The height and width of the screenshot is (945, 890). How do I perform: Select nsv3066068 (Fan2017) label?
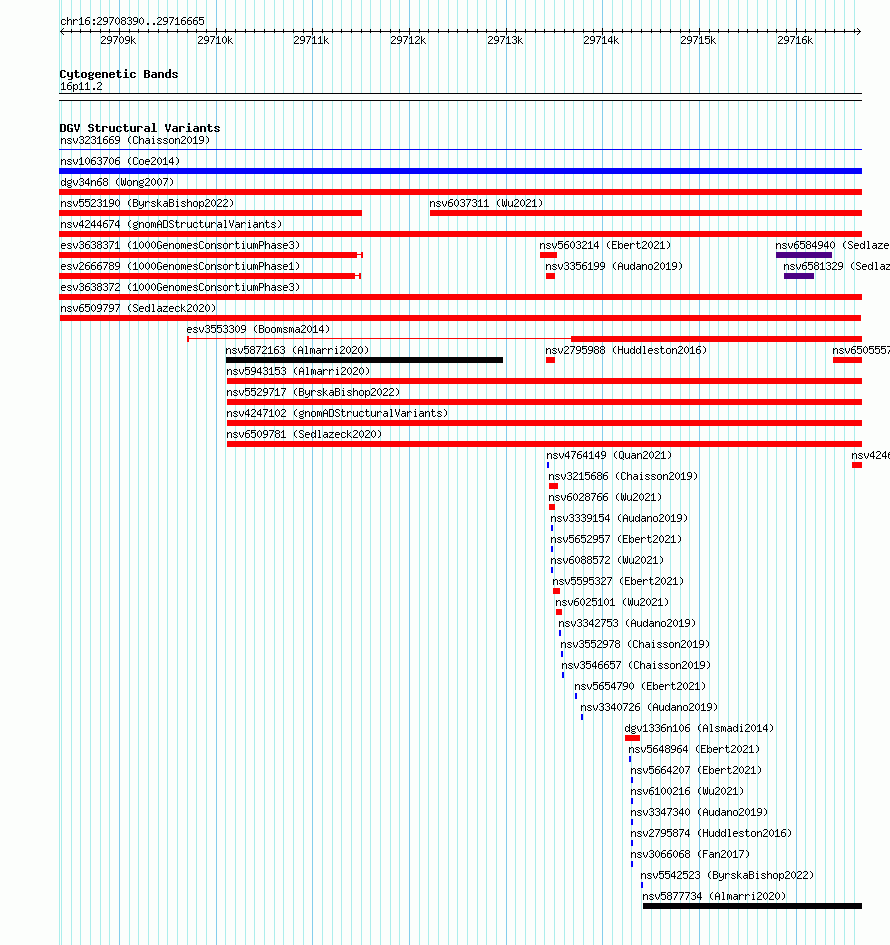point(690,855)
